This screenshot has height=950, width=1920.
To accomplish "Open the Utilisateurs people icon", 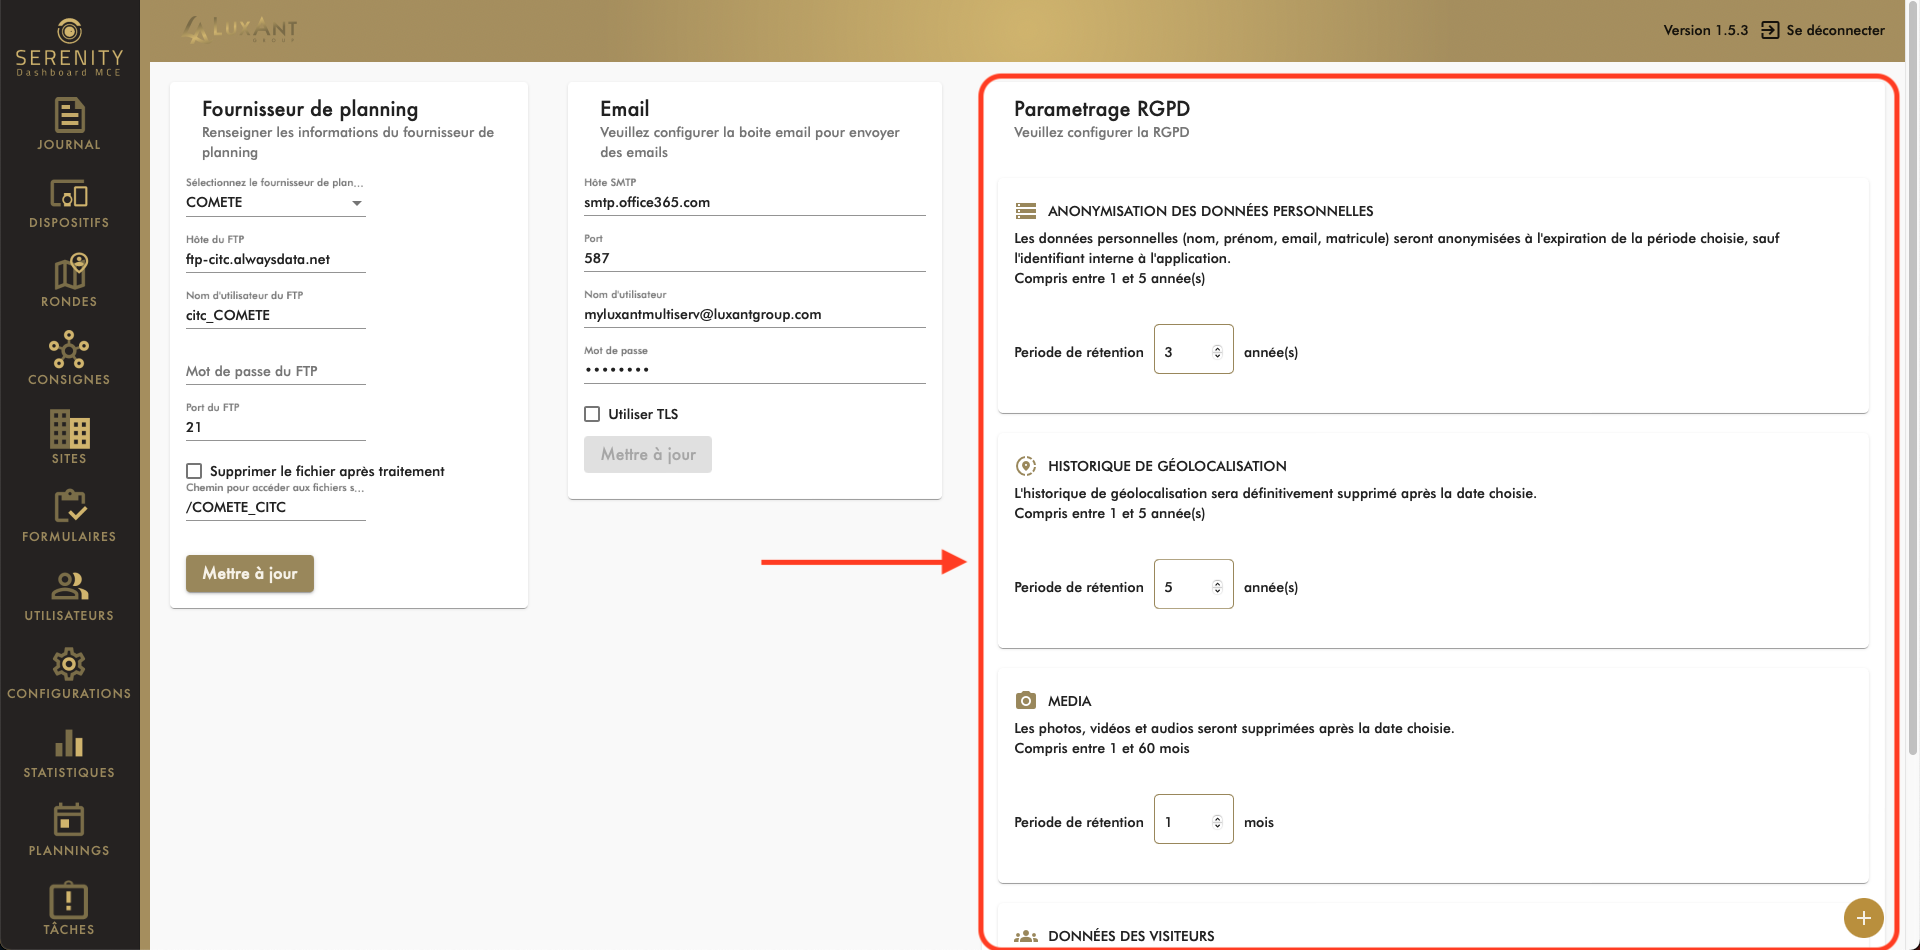I will [x=69, y=586].
